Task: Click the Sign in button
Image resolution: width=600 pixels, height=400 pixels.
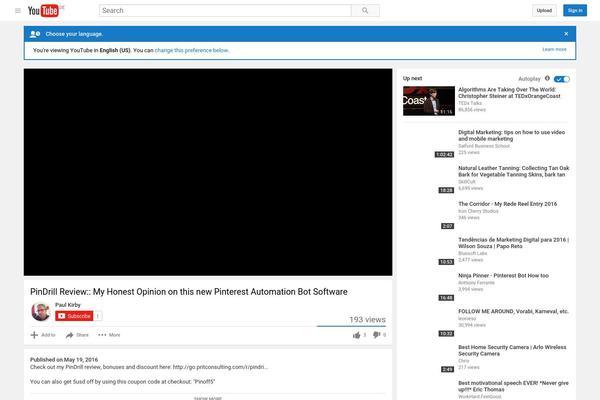Action: [x=575, y=11]
